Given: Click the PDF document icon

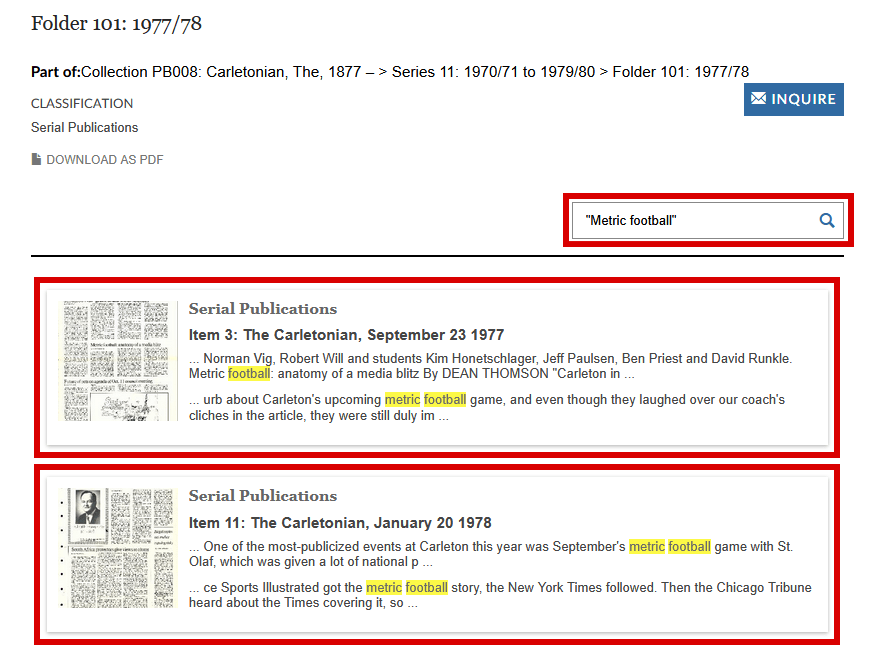Looking at the screenshot, I should click(36, 159).
